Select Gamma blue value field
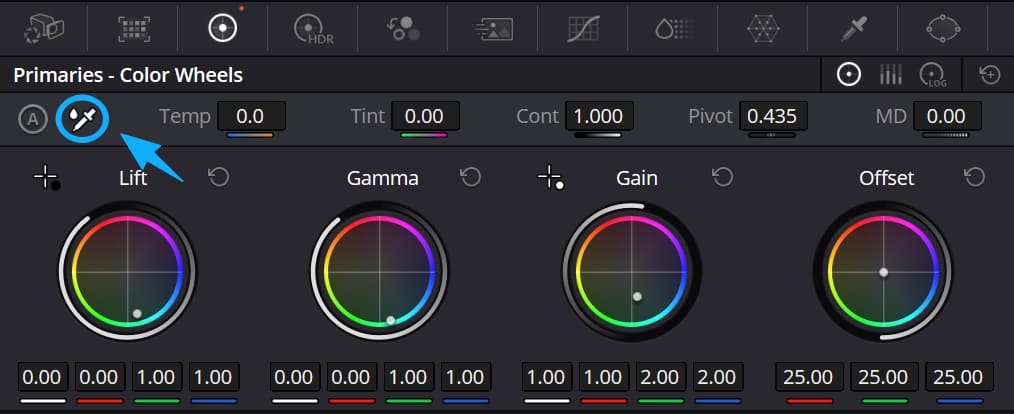Viewport: 1014px width, 414px height. tap(466, 377)
